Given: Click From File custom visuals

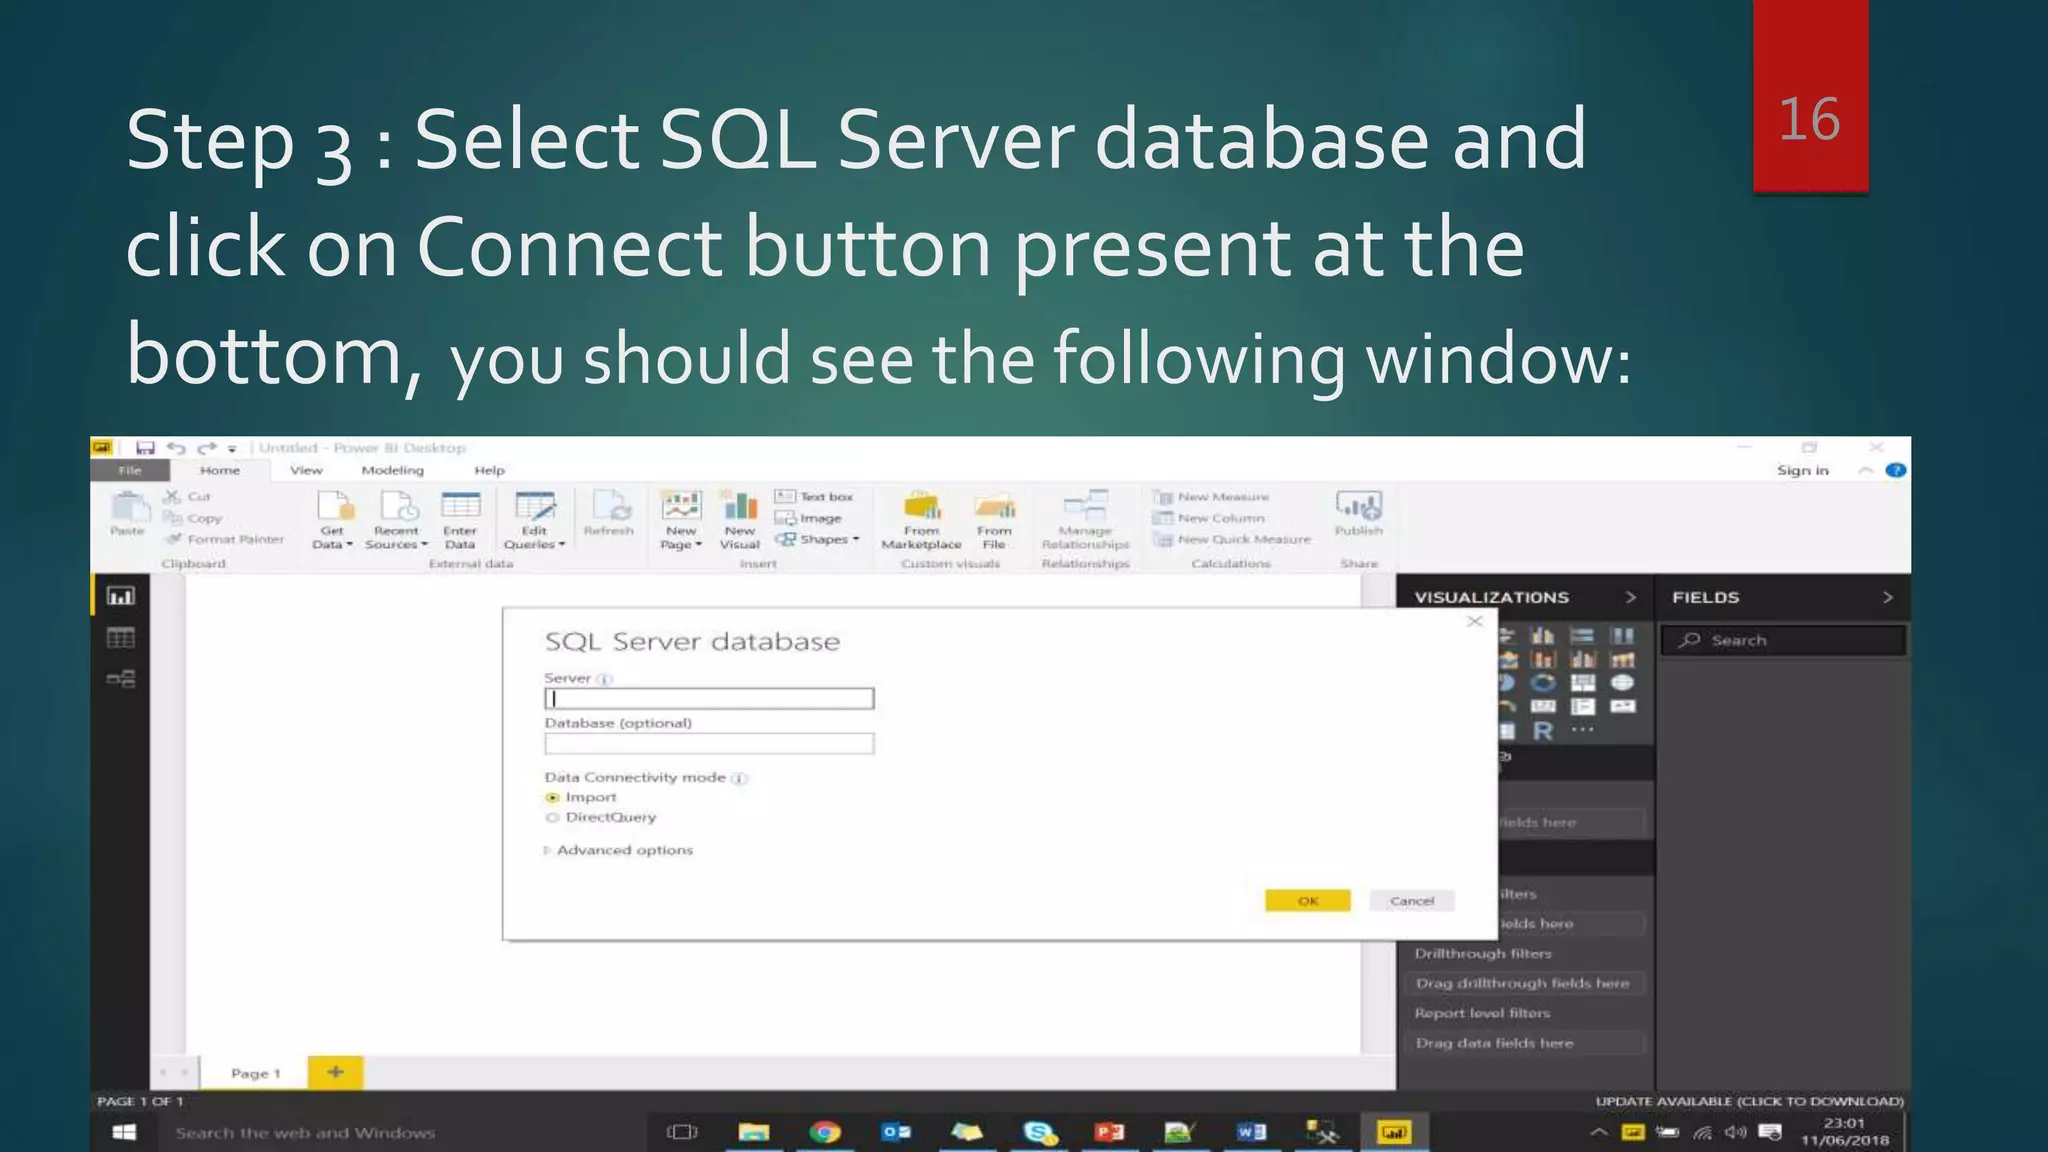Looking at the screenshot, I should 994,520.
